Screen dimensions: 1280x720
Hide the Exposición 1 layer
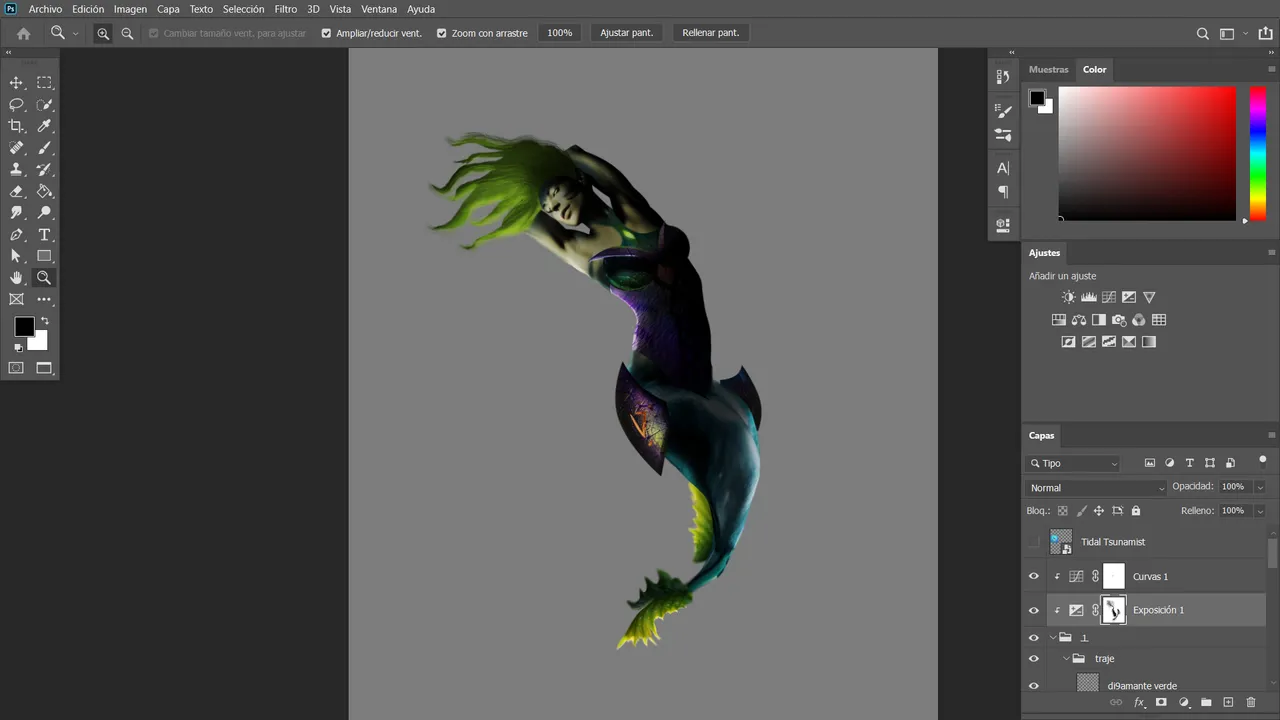1034,610
